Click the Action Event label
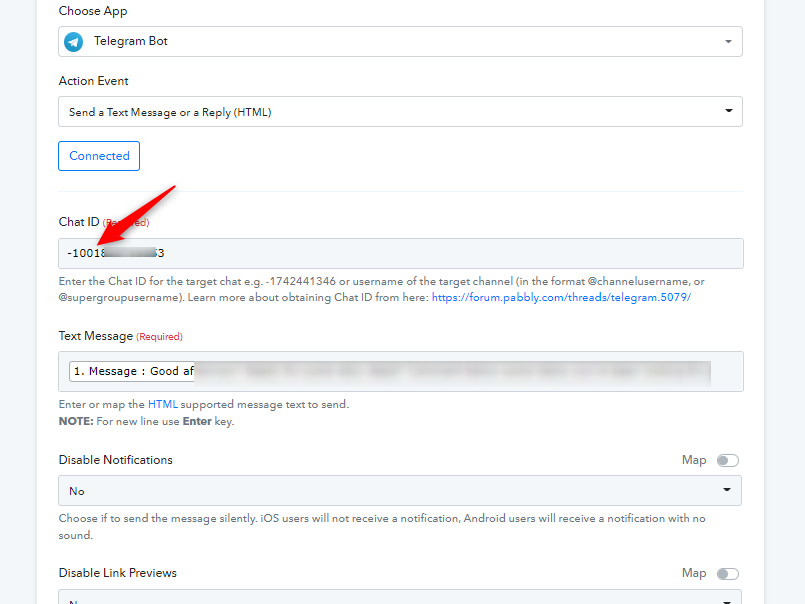The image size is (805, 604). (x=93, y=81)
